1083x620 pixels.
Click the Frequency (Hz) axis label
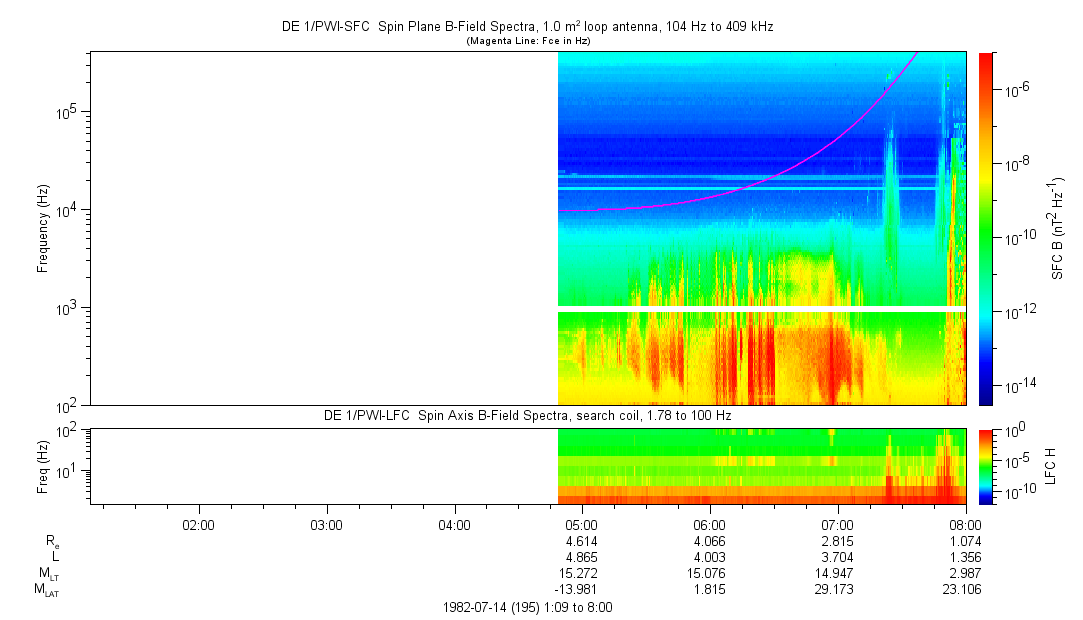43,228
